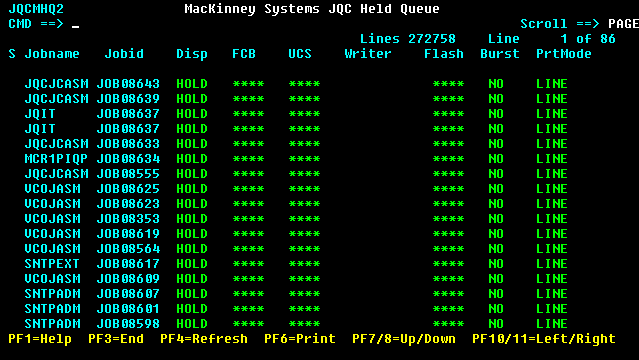
Task: Click the JQCMHQ2 panel identifier
Action: (36, 9)
